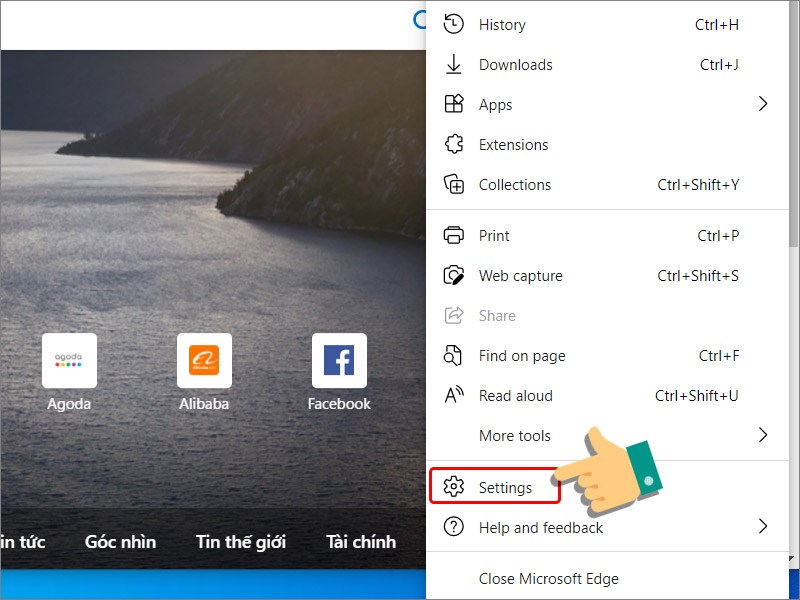The width and height of the screenshot is (800, 600).
Task: Click the Read aloud icon
Action: (x=454, y=395)
